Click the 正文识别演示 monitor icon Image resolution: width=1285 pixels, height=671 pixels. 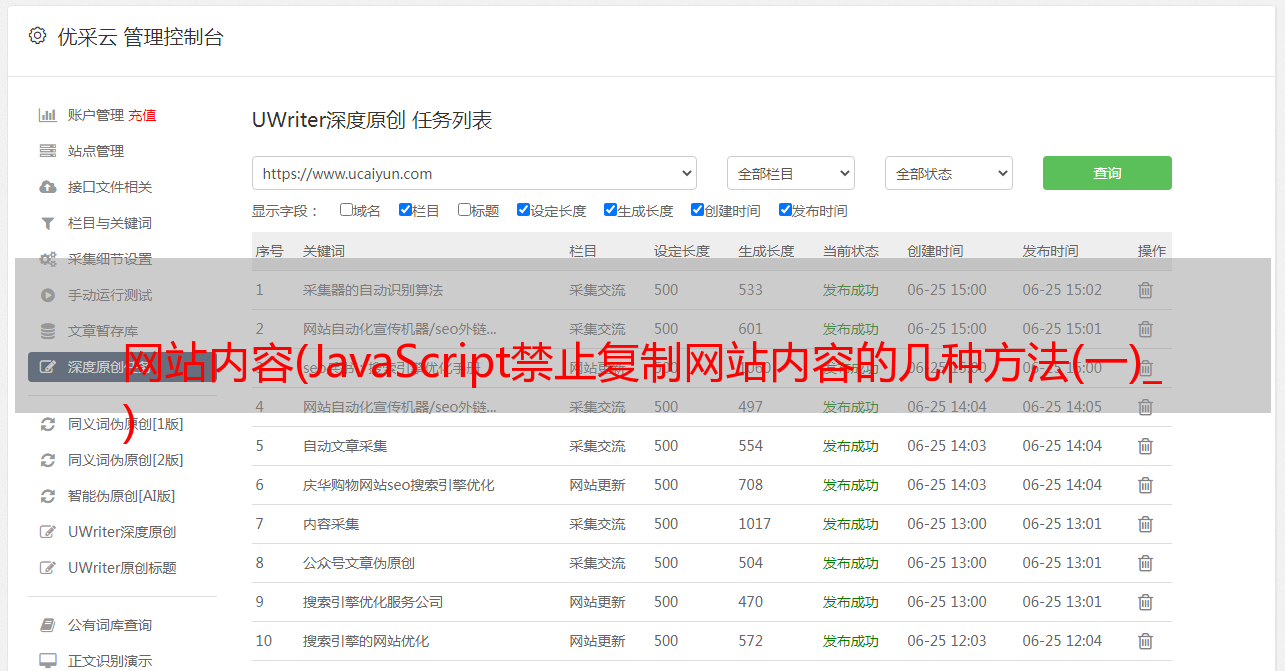pos(47,661)
